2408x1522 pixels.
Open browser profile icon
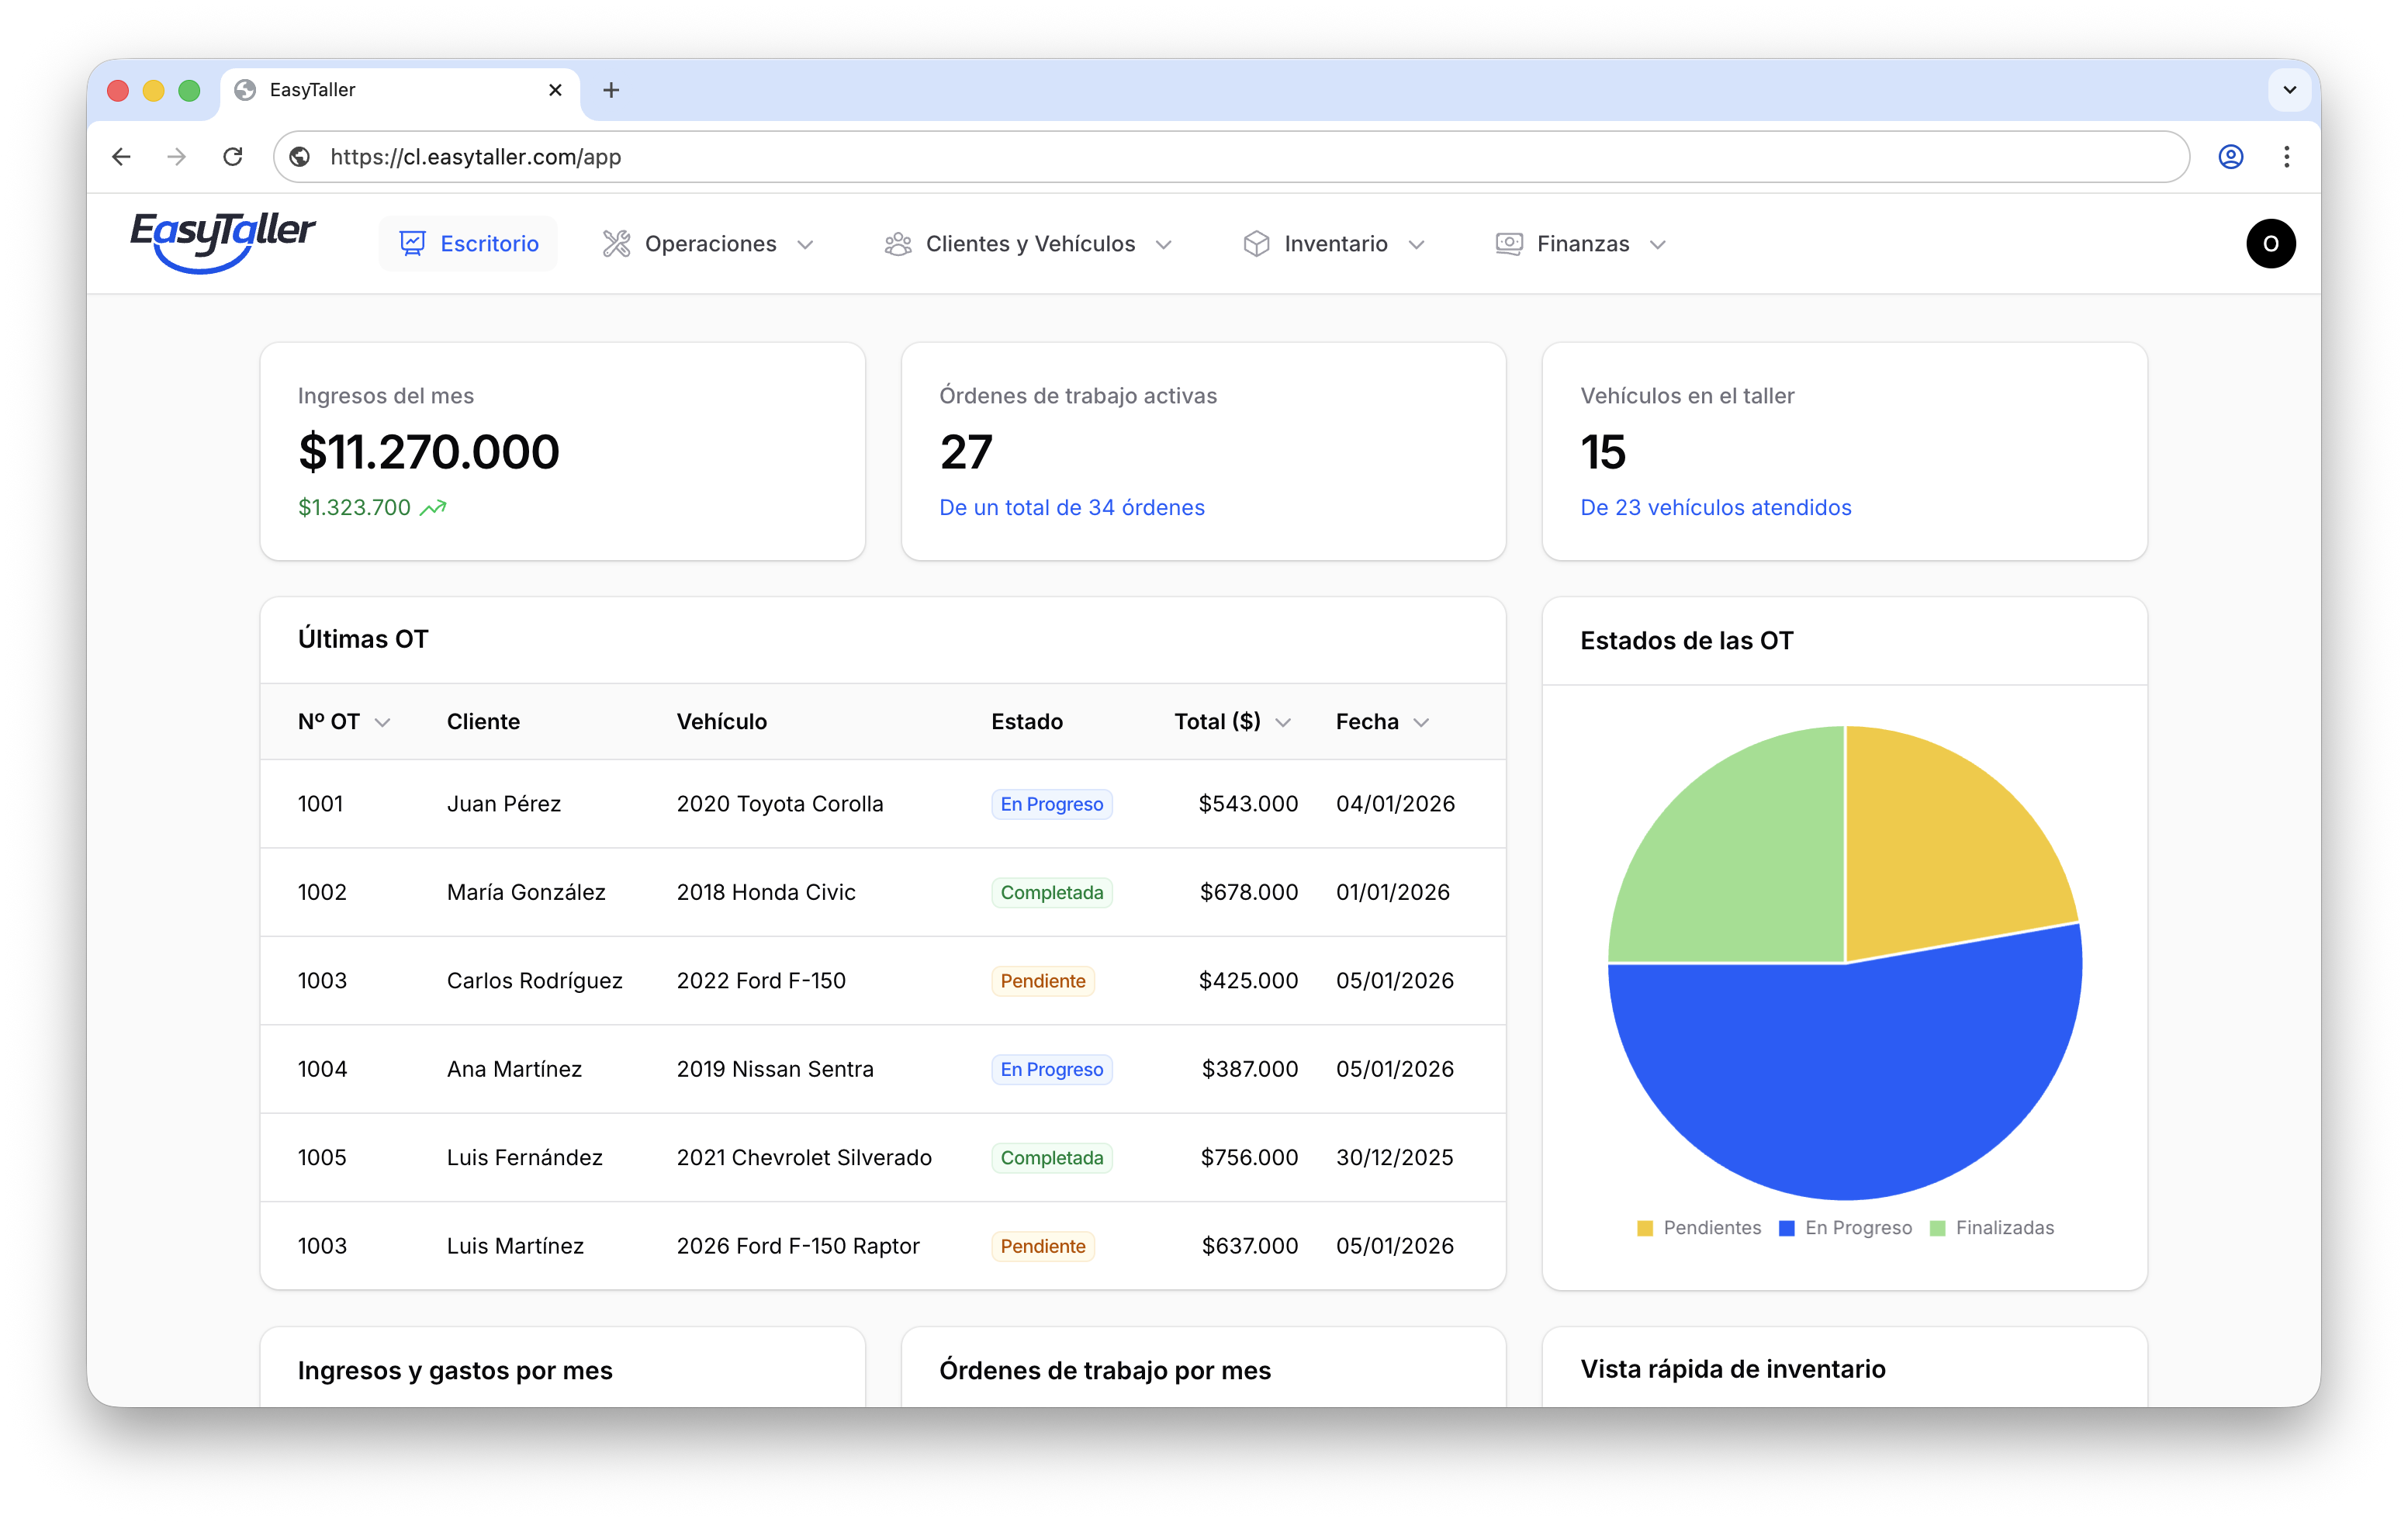point(2230,156)
